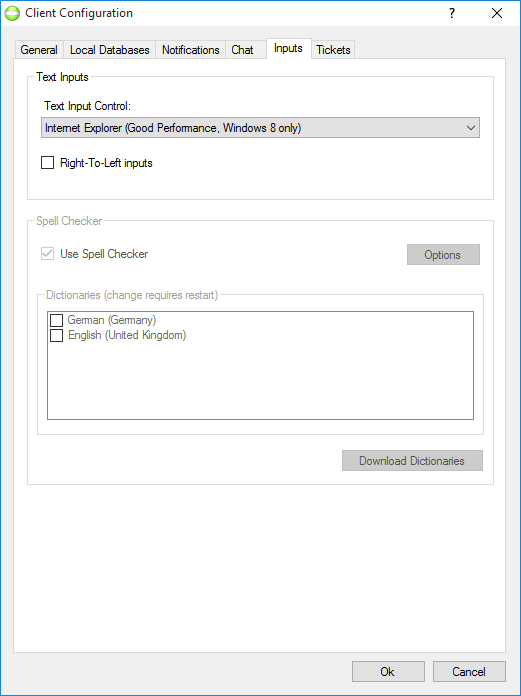Viewport: 521px width, 696px height.
Task: Close the Client Configuration dialog
Action: pyautogui.click(x=497, y=13)
